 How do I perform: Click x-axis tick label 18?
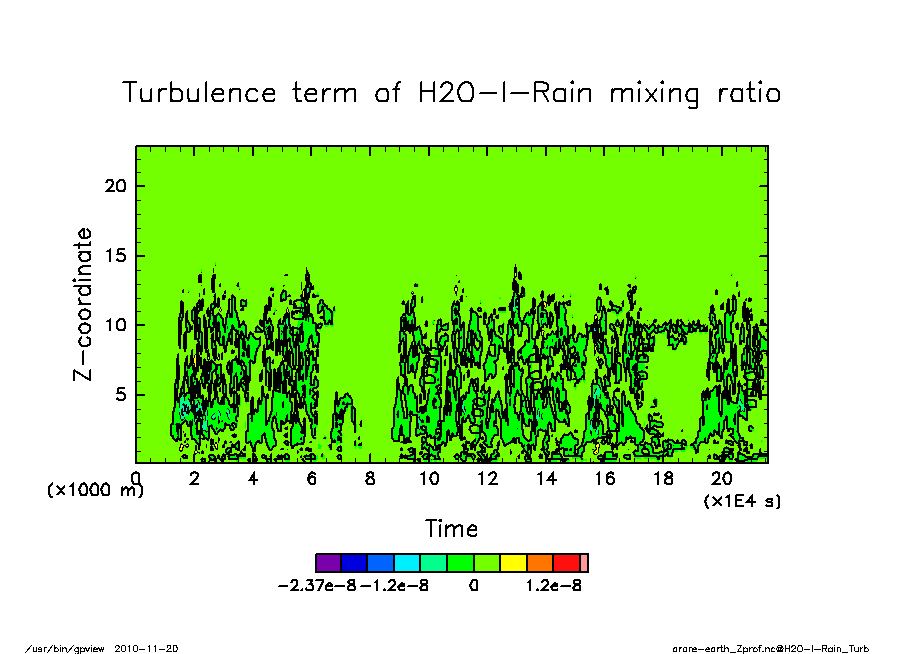(664, 478)
